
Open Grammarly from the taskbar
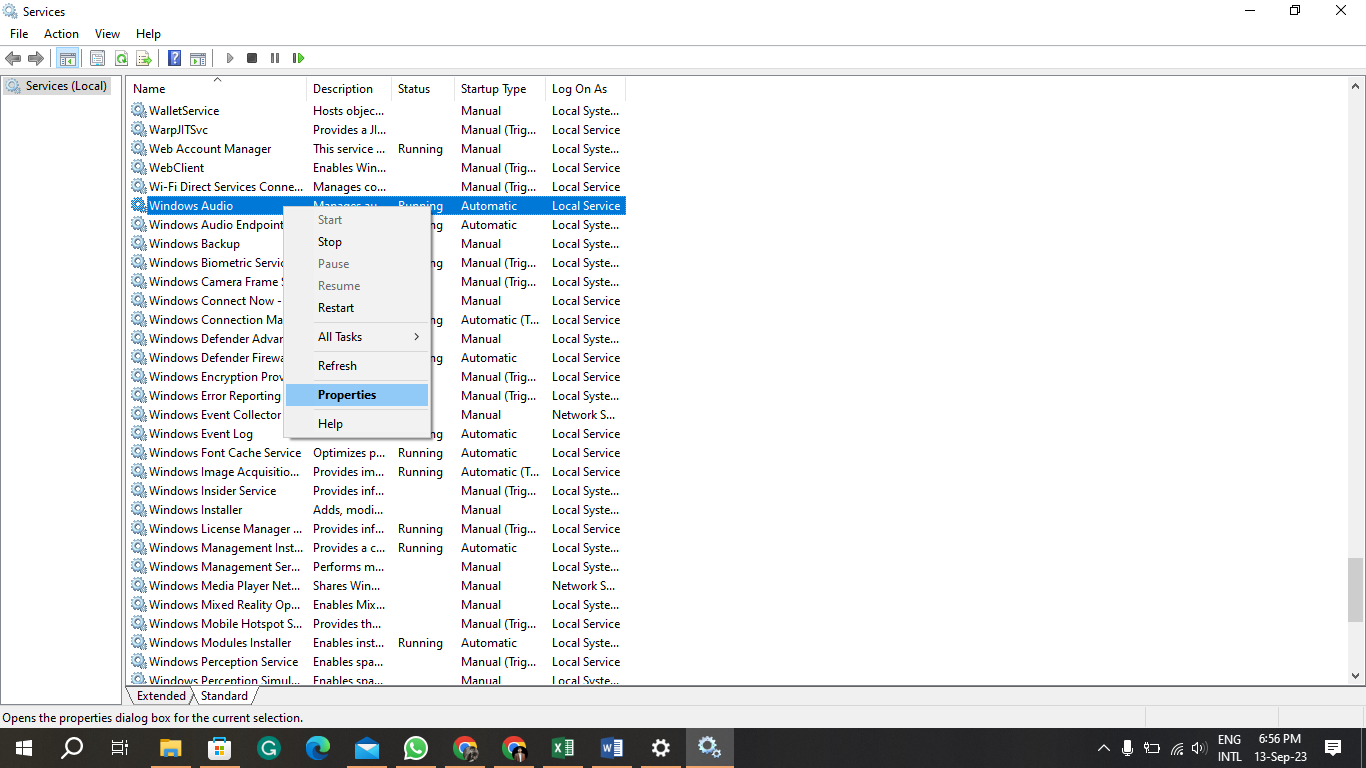click(269, 748)
